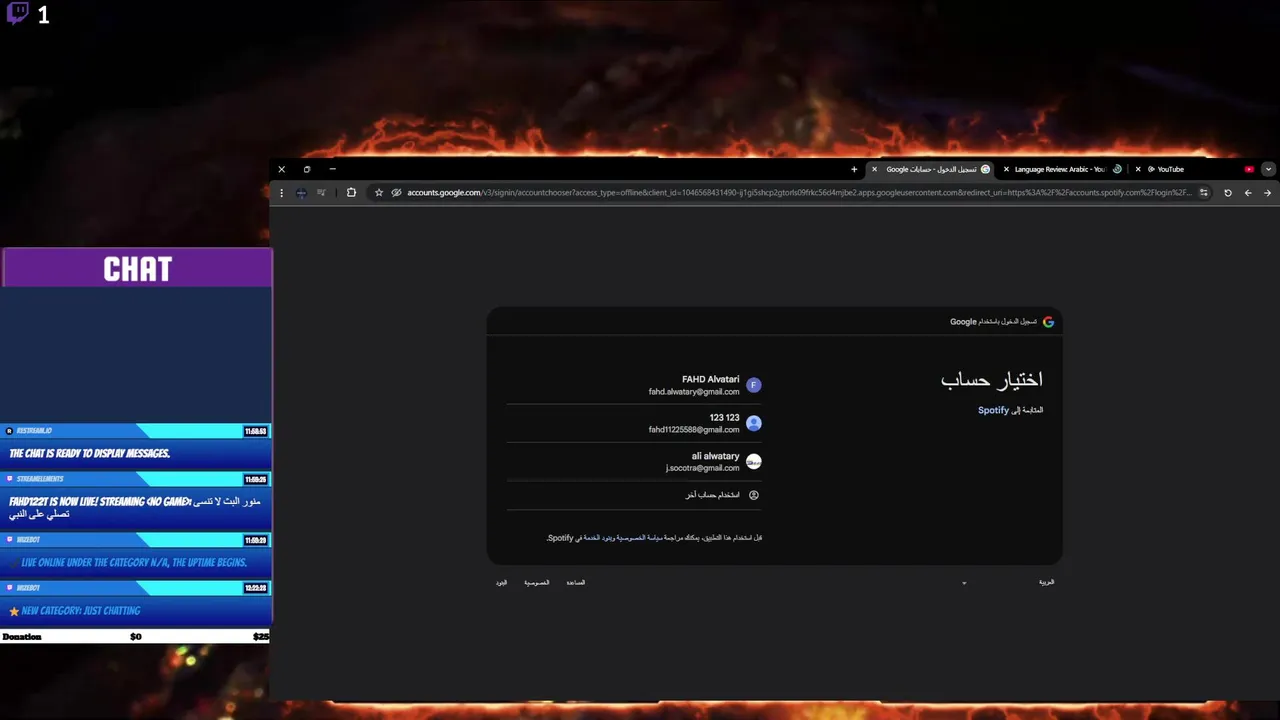Click 'The chat is ready to display messages'
This screenshot has width=1280, height=720.
pyautogui.click(x=90, y=453)
